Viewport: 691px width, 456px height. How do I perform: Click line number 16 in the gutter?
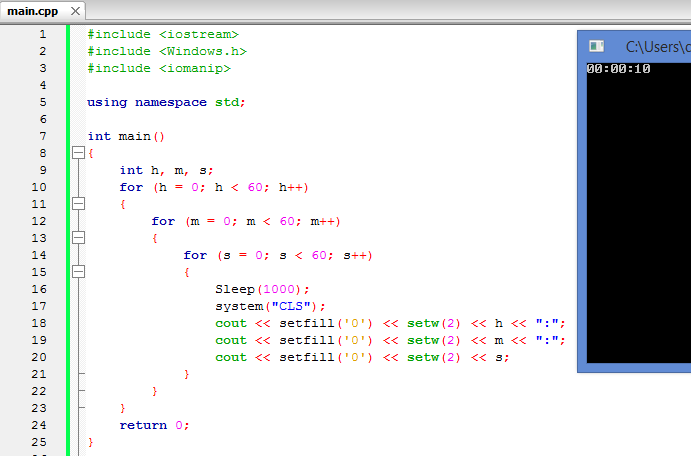39,289
